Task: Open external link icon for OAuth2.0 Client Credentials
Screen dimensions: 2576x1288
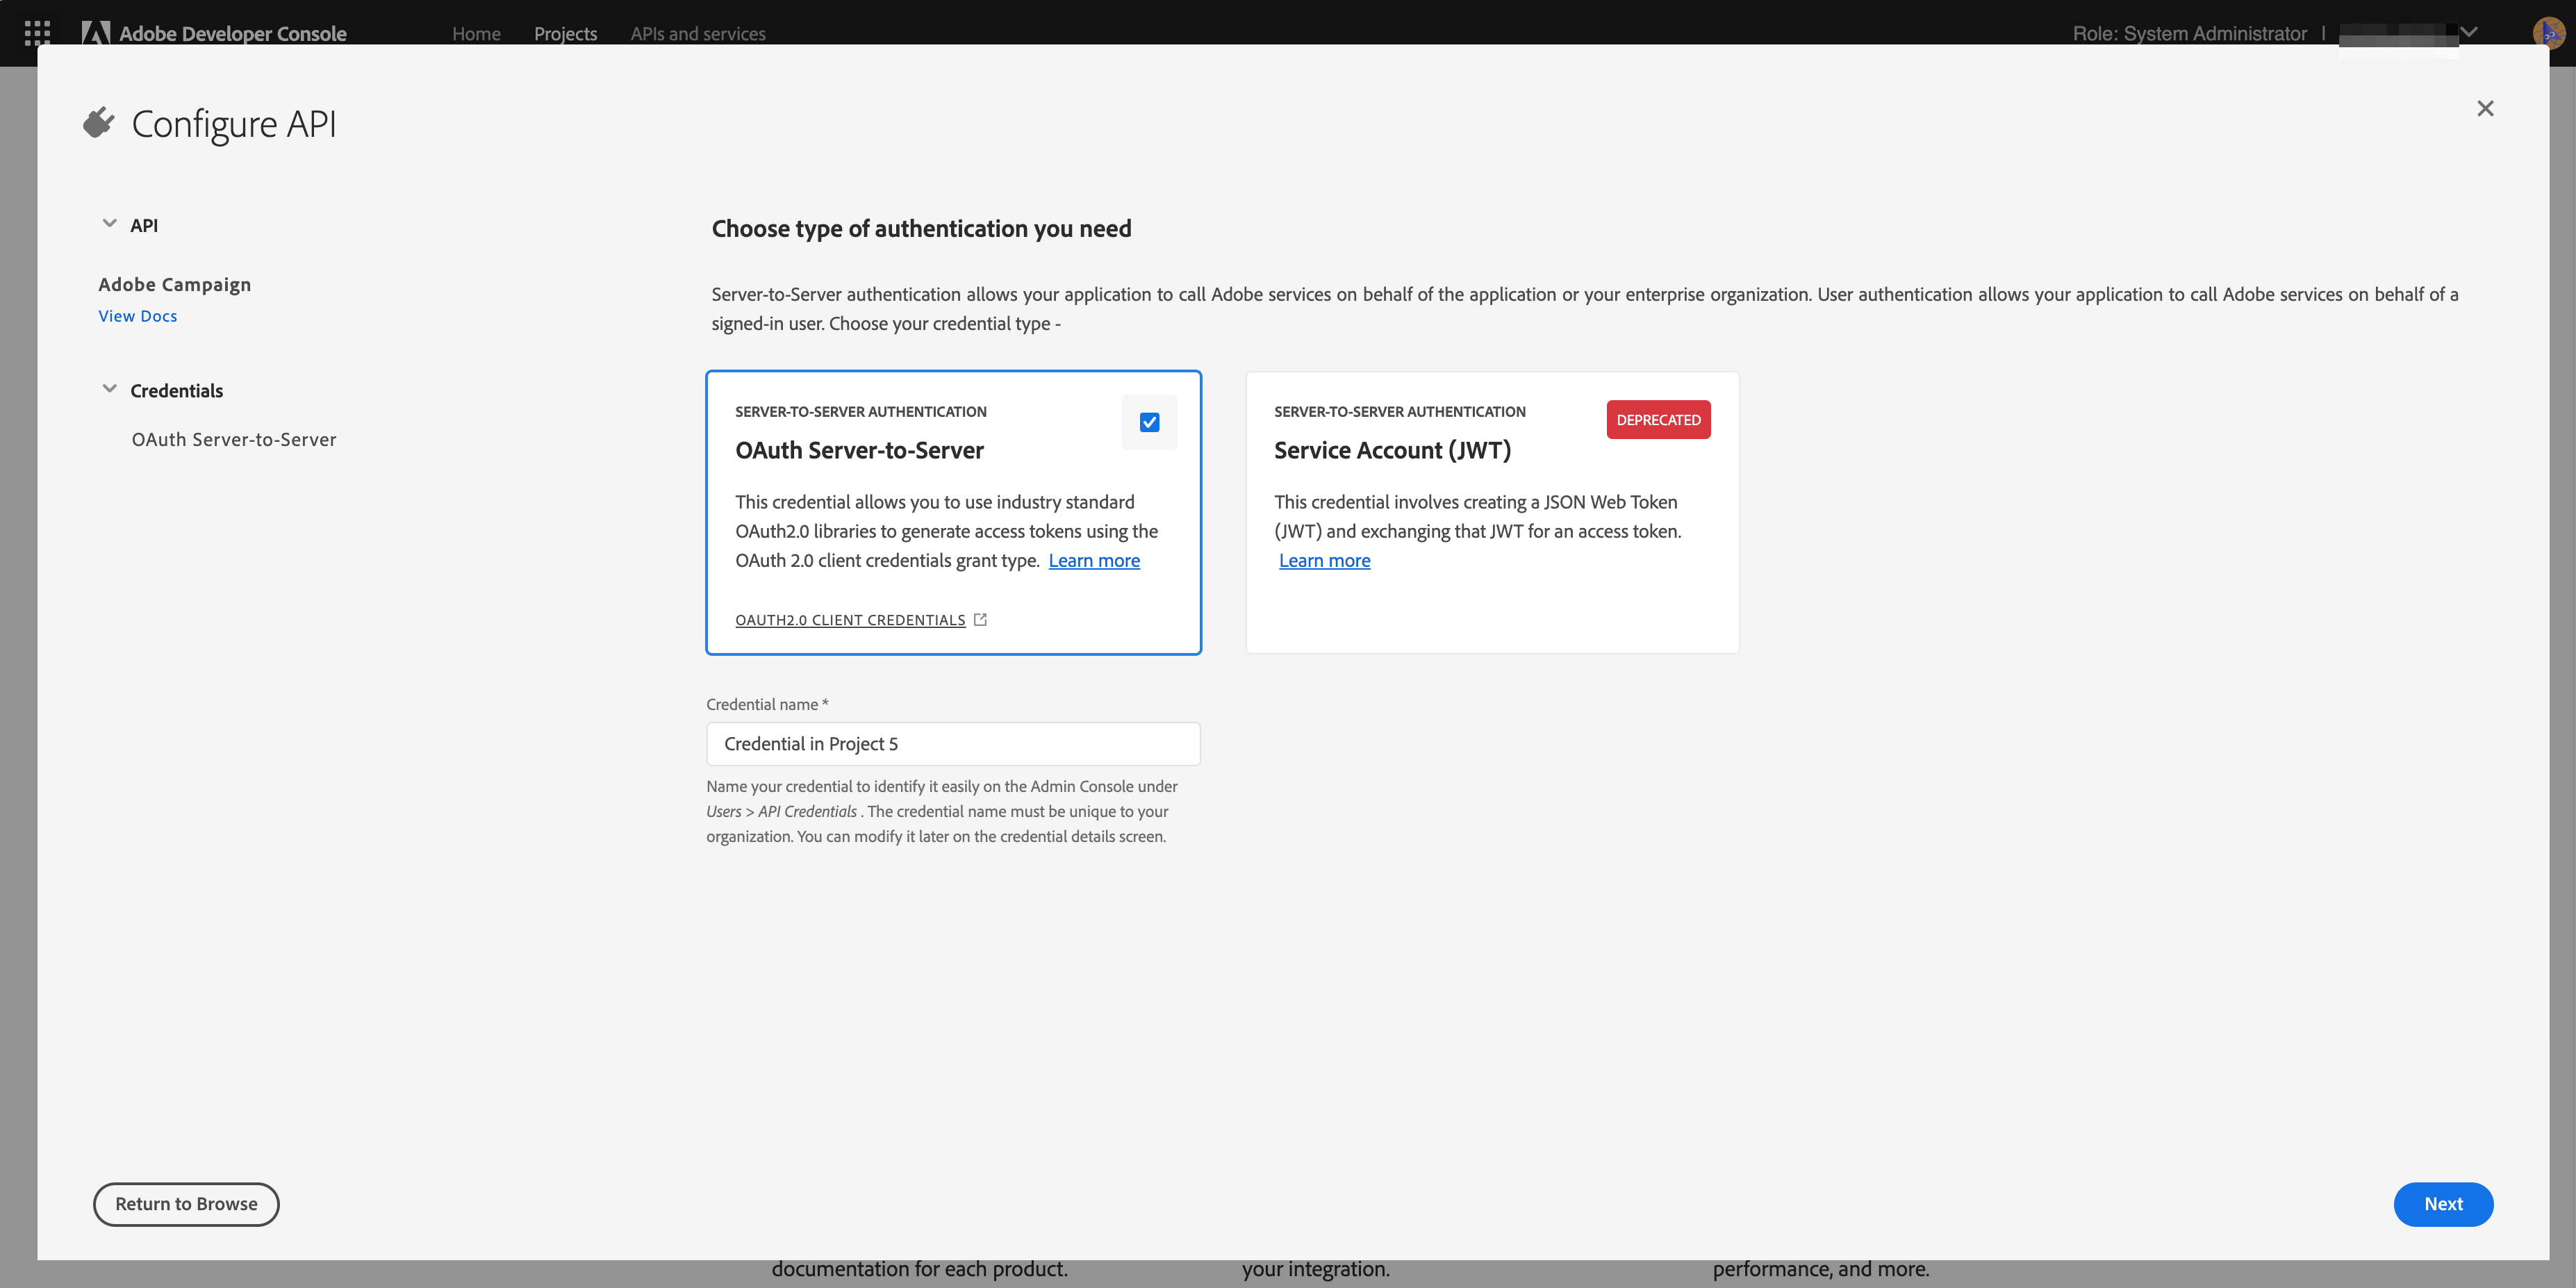Action: click(x=980, y=620)
